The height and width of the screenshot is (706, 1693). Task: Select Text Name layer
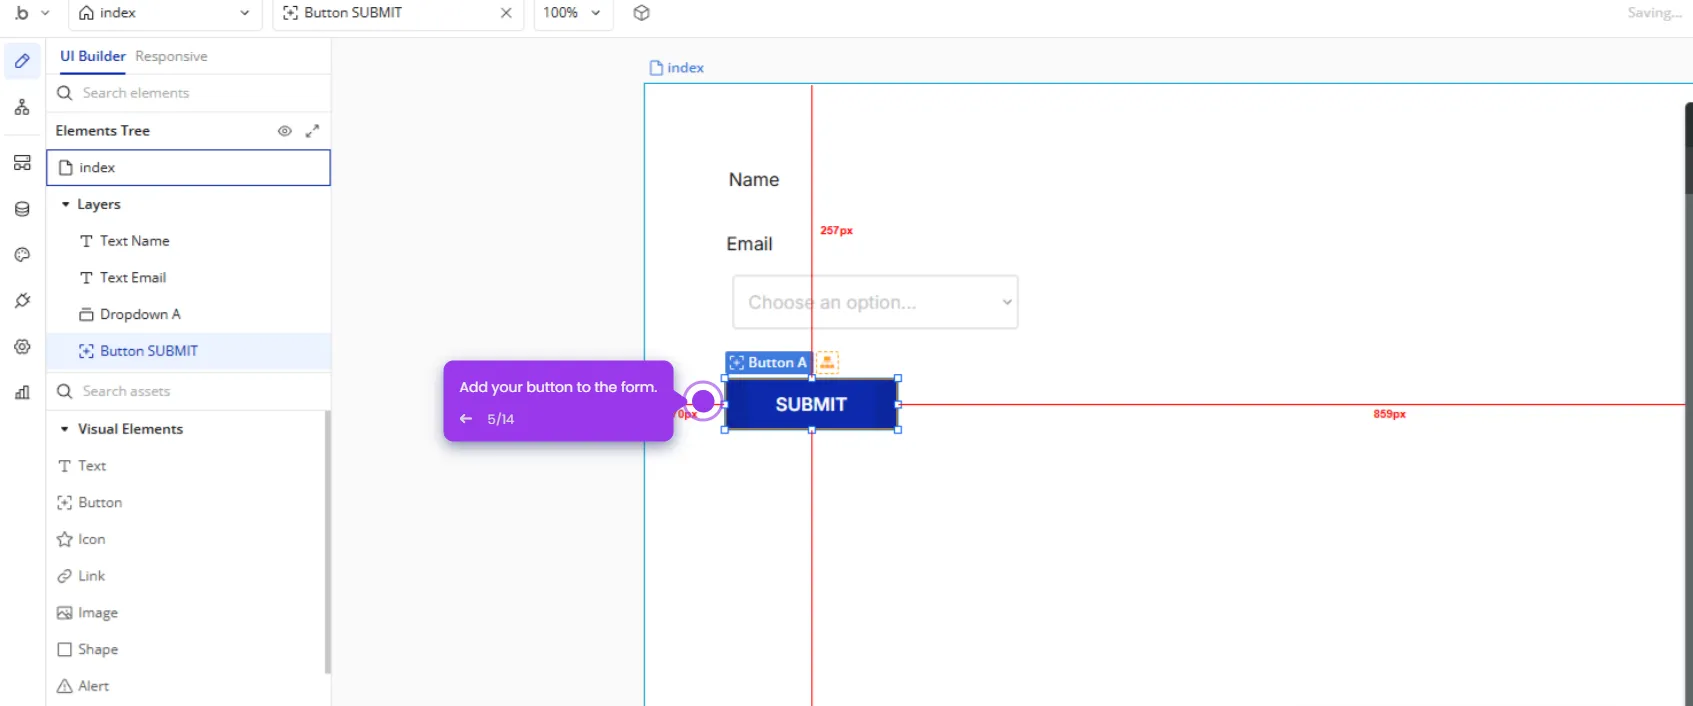pos(188,241)
